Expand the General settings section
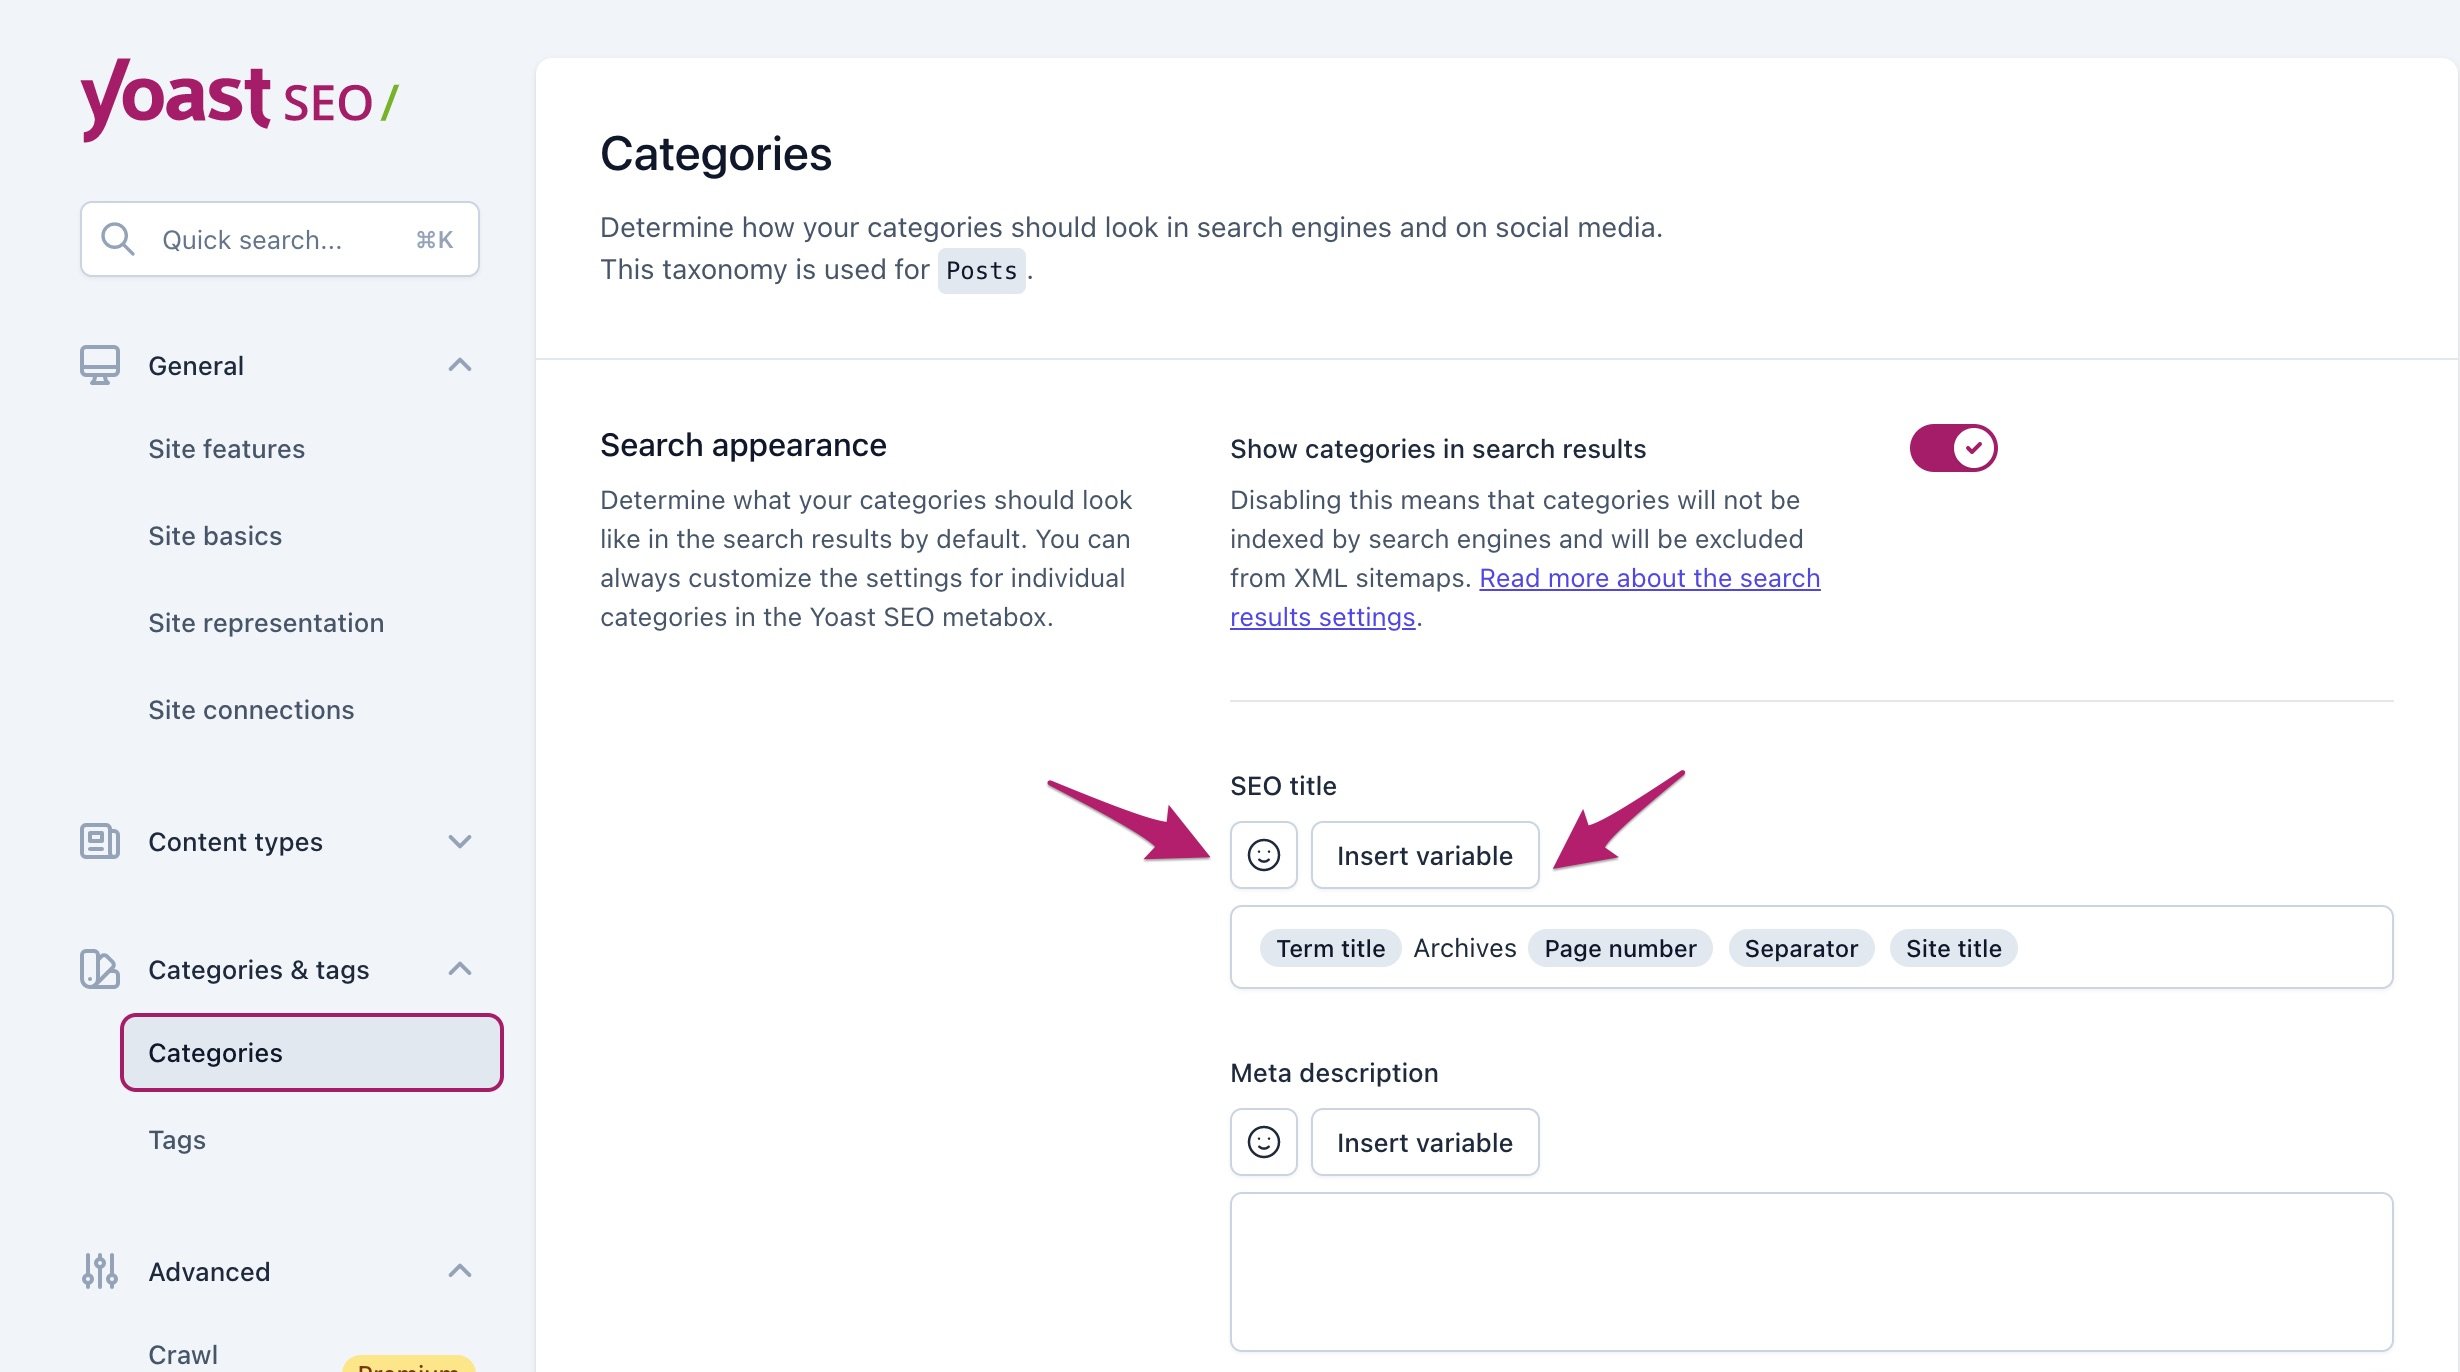 pos(456,363)
